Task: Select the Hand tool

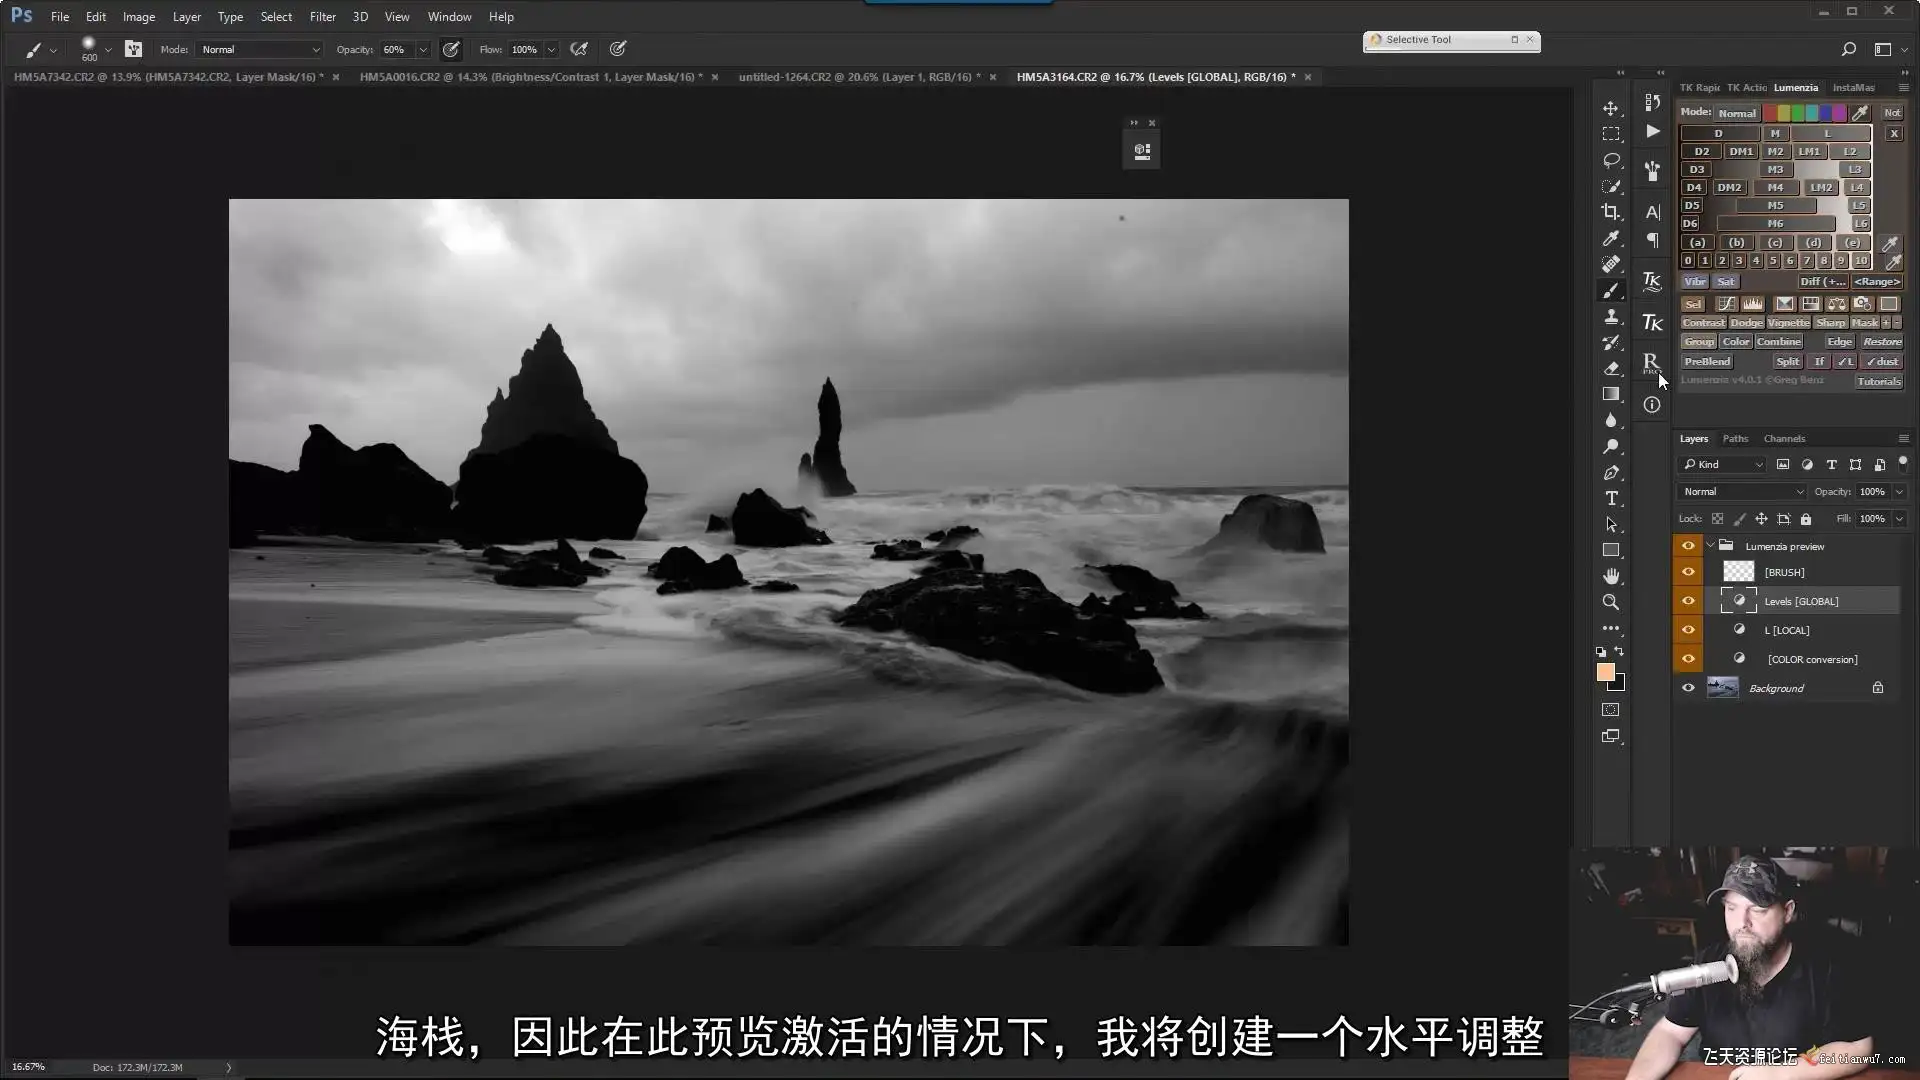Action: pyautogui.click(x=1611, y=576)
